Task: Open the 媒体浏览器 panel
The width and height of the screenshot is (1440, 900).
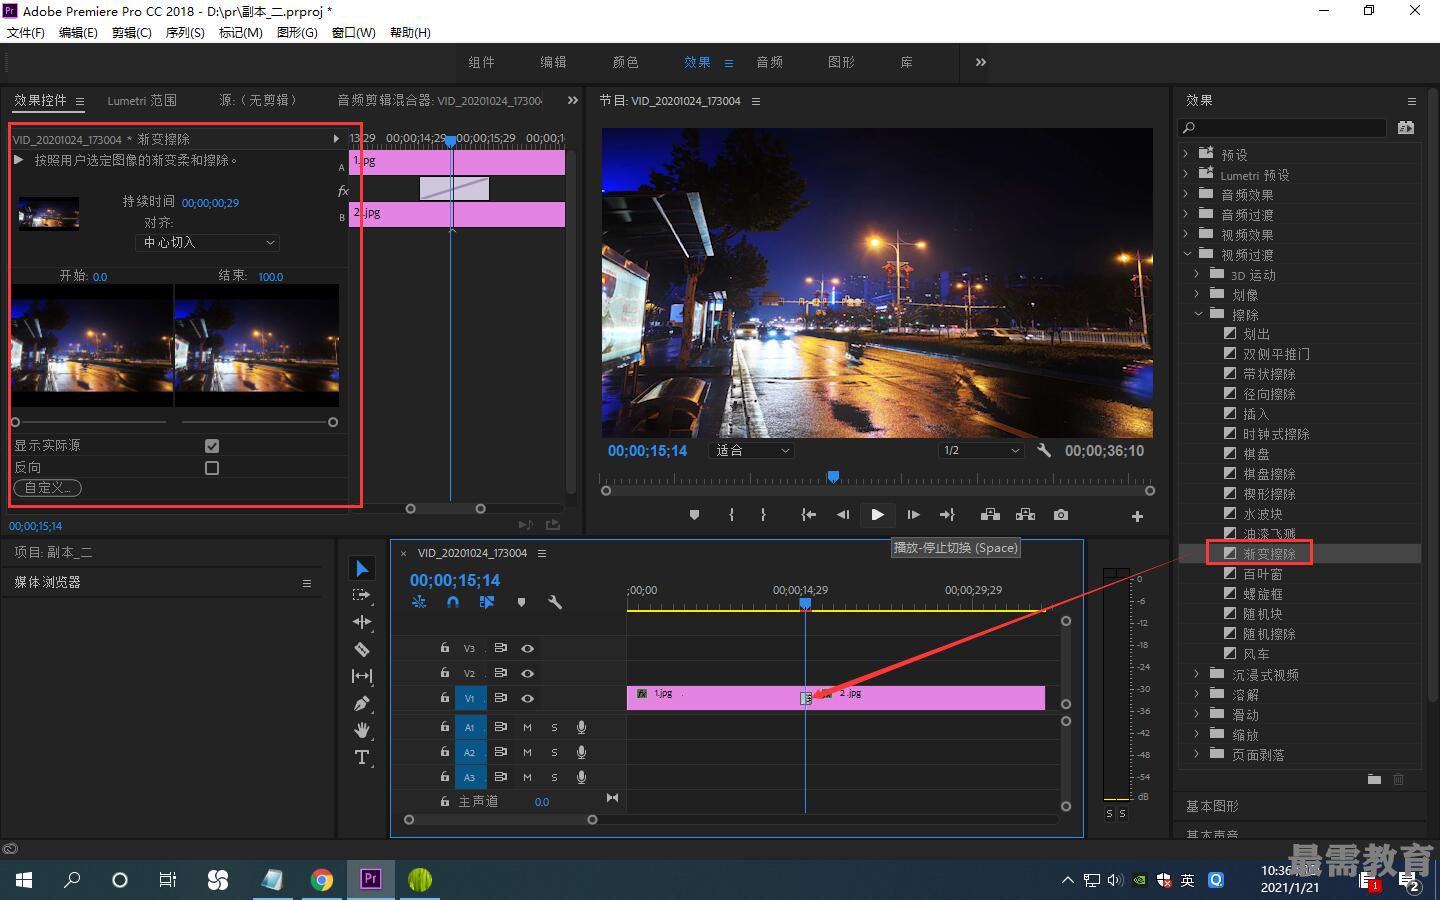Action: click(47, 582)
